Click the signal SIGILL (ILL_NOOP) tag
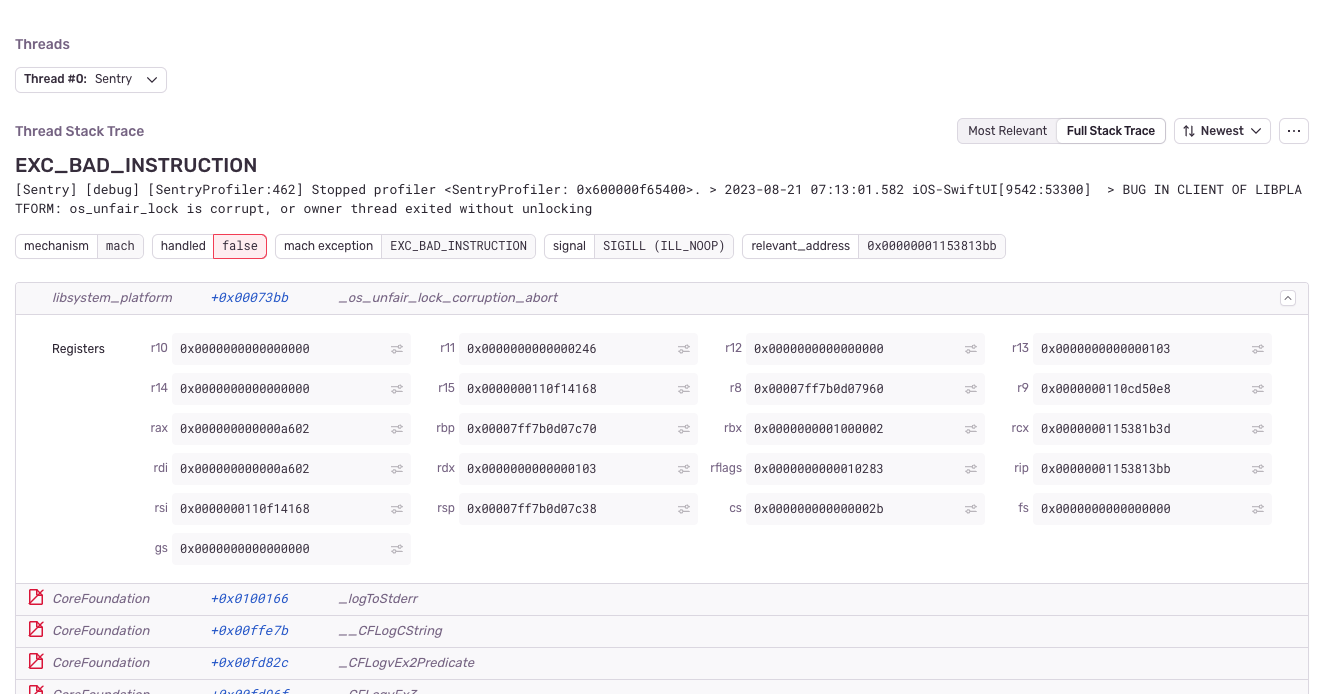The image size is (1321, 694). (663, 245)
